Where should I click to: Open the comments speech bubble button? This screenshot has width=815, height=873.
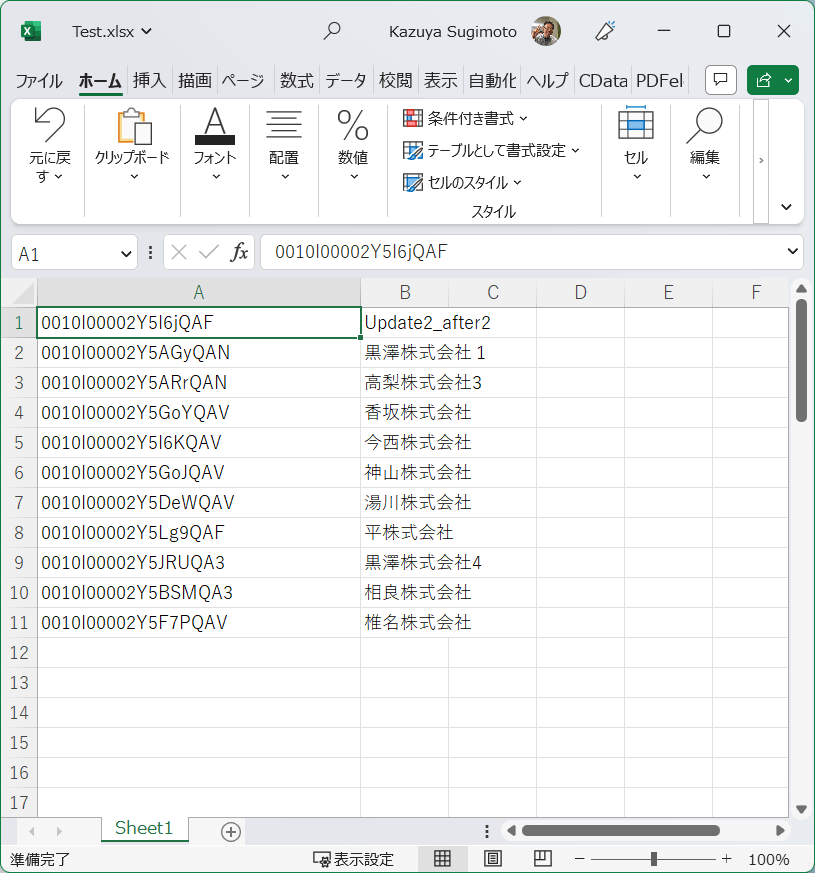click(x=720, y=80)
